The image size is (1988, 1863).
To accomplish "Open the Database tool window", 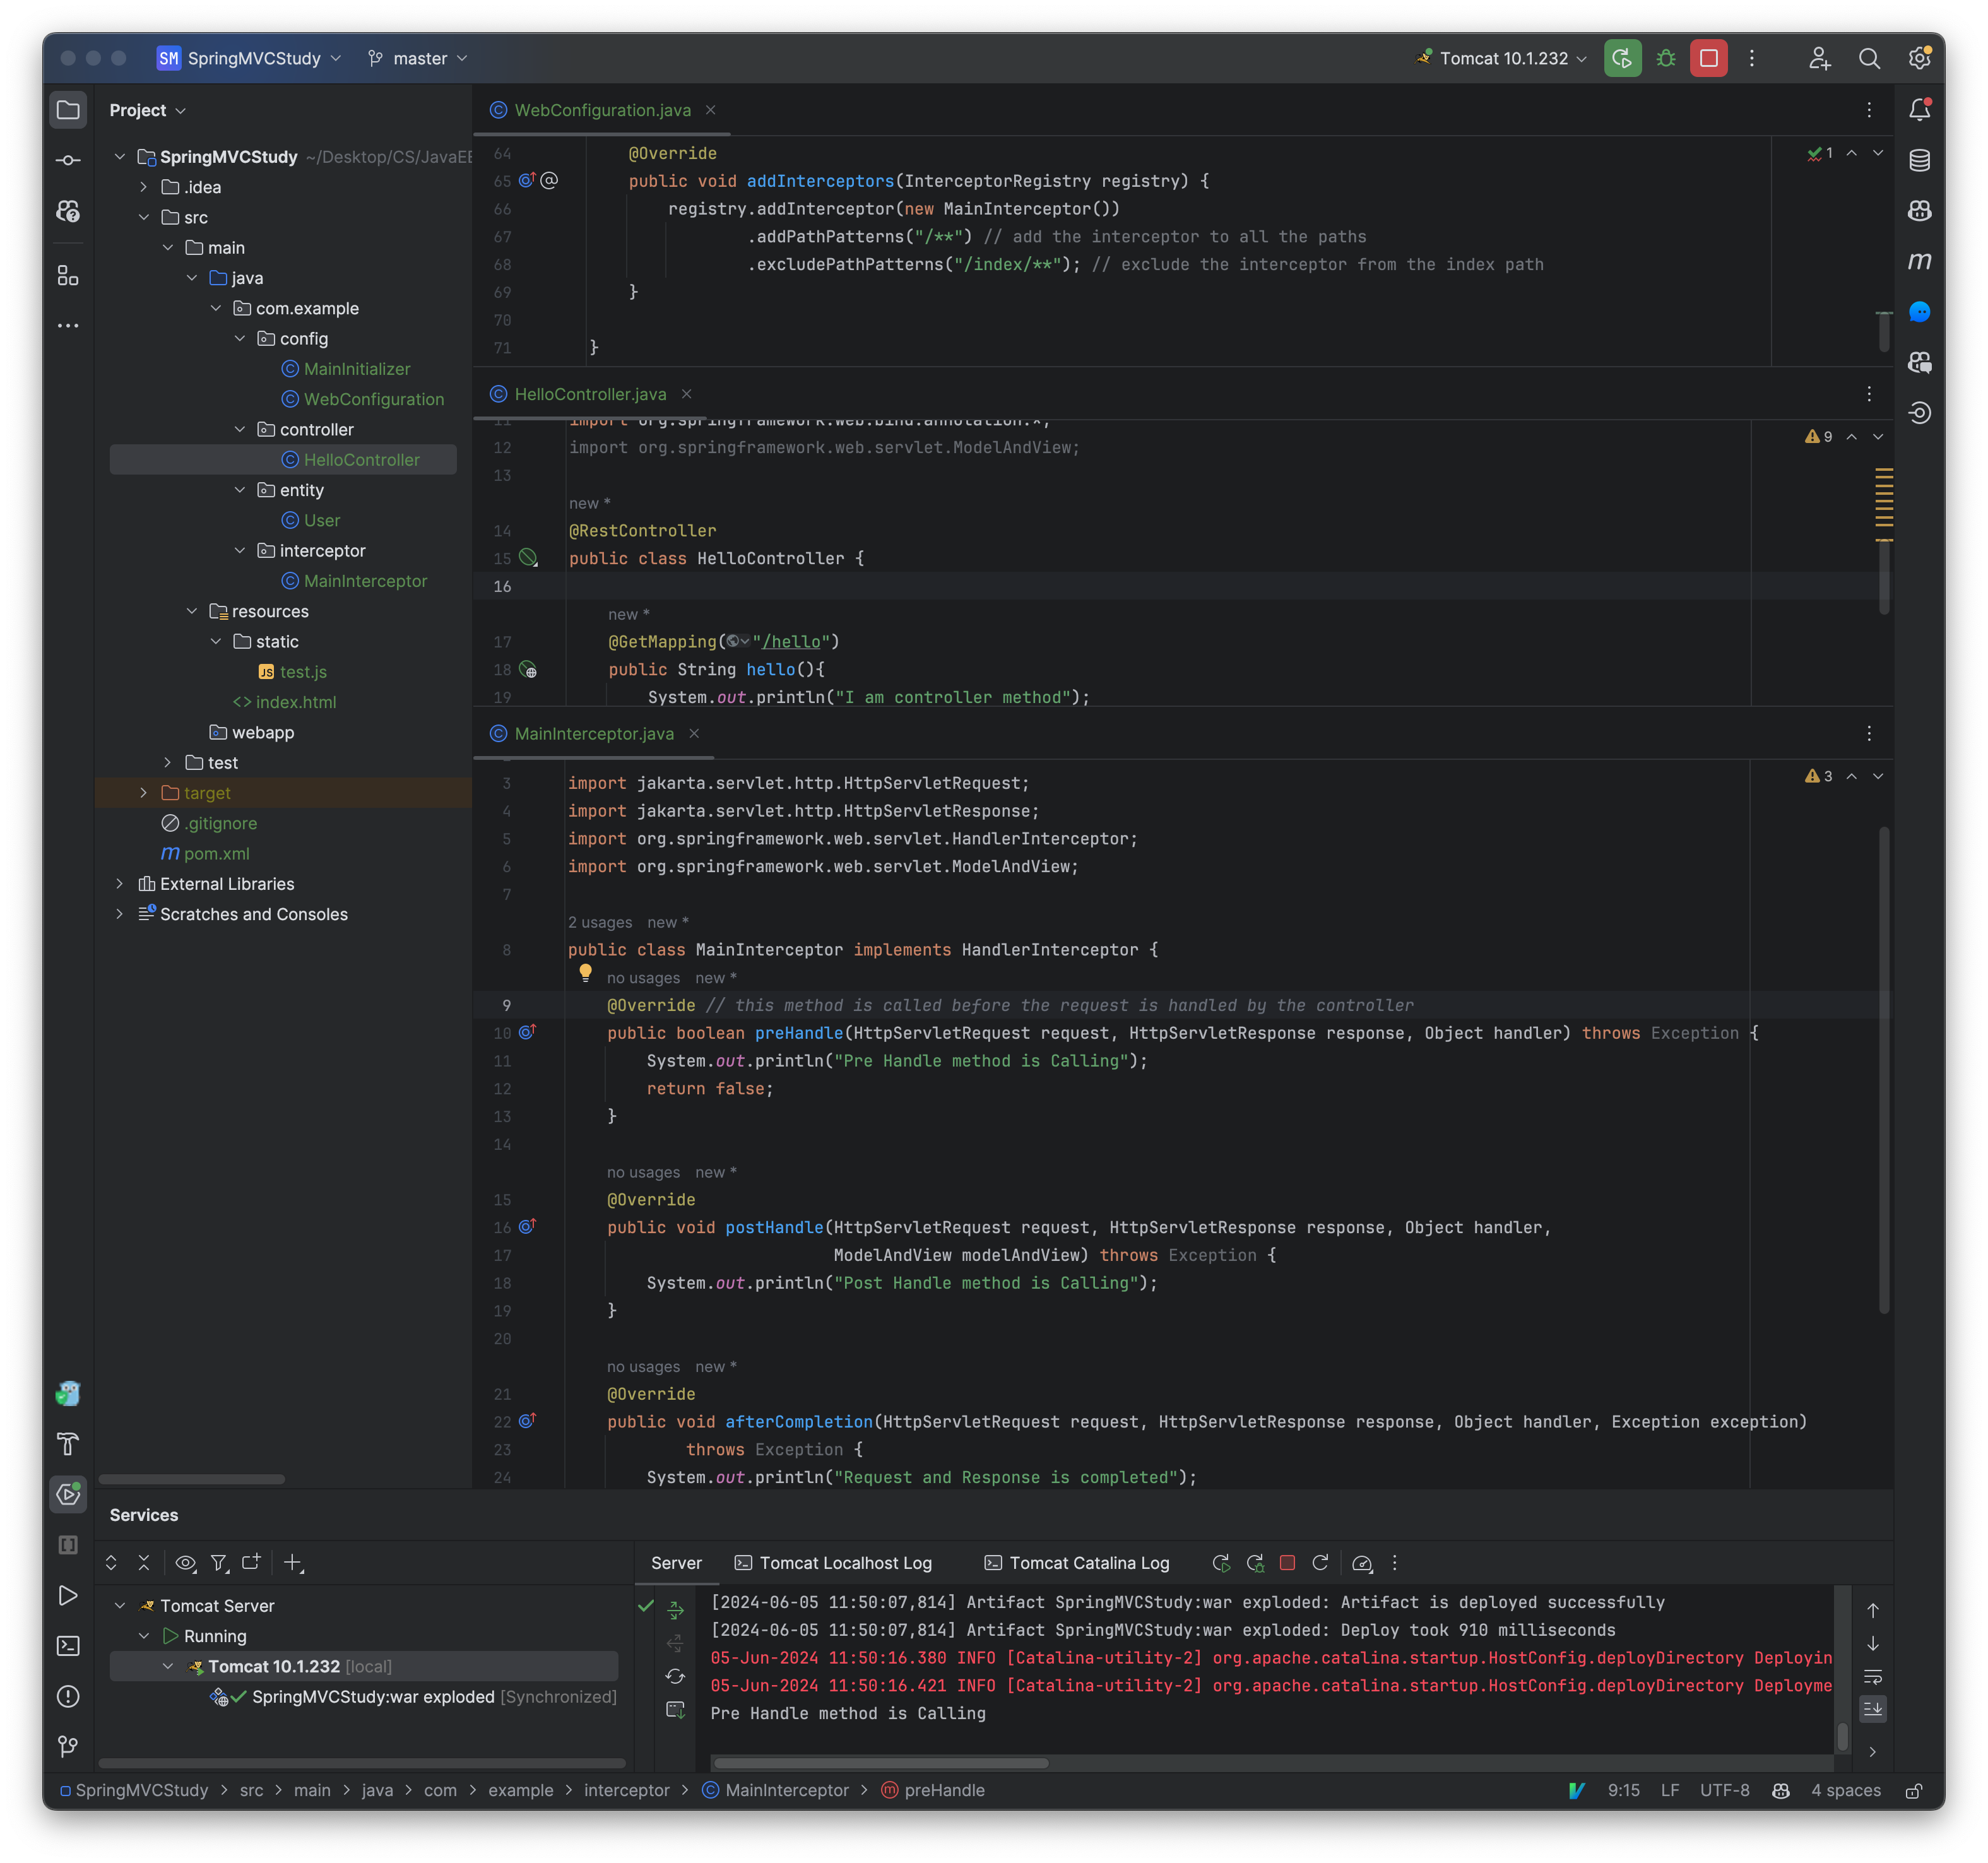I will click(x=1920, y=160).
